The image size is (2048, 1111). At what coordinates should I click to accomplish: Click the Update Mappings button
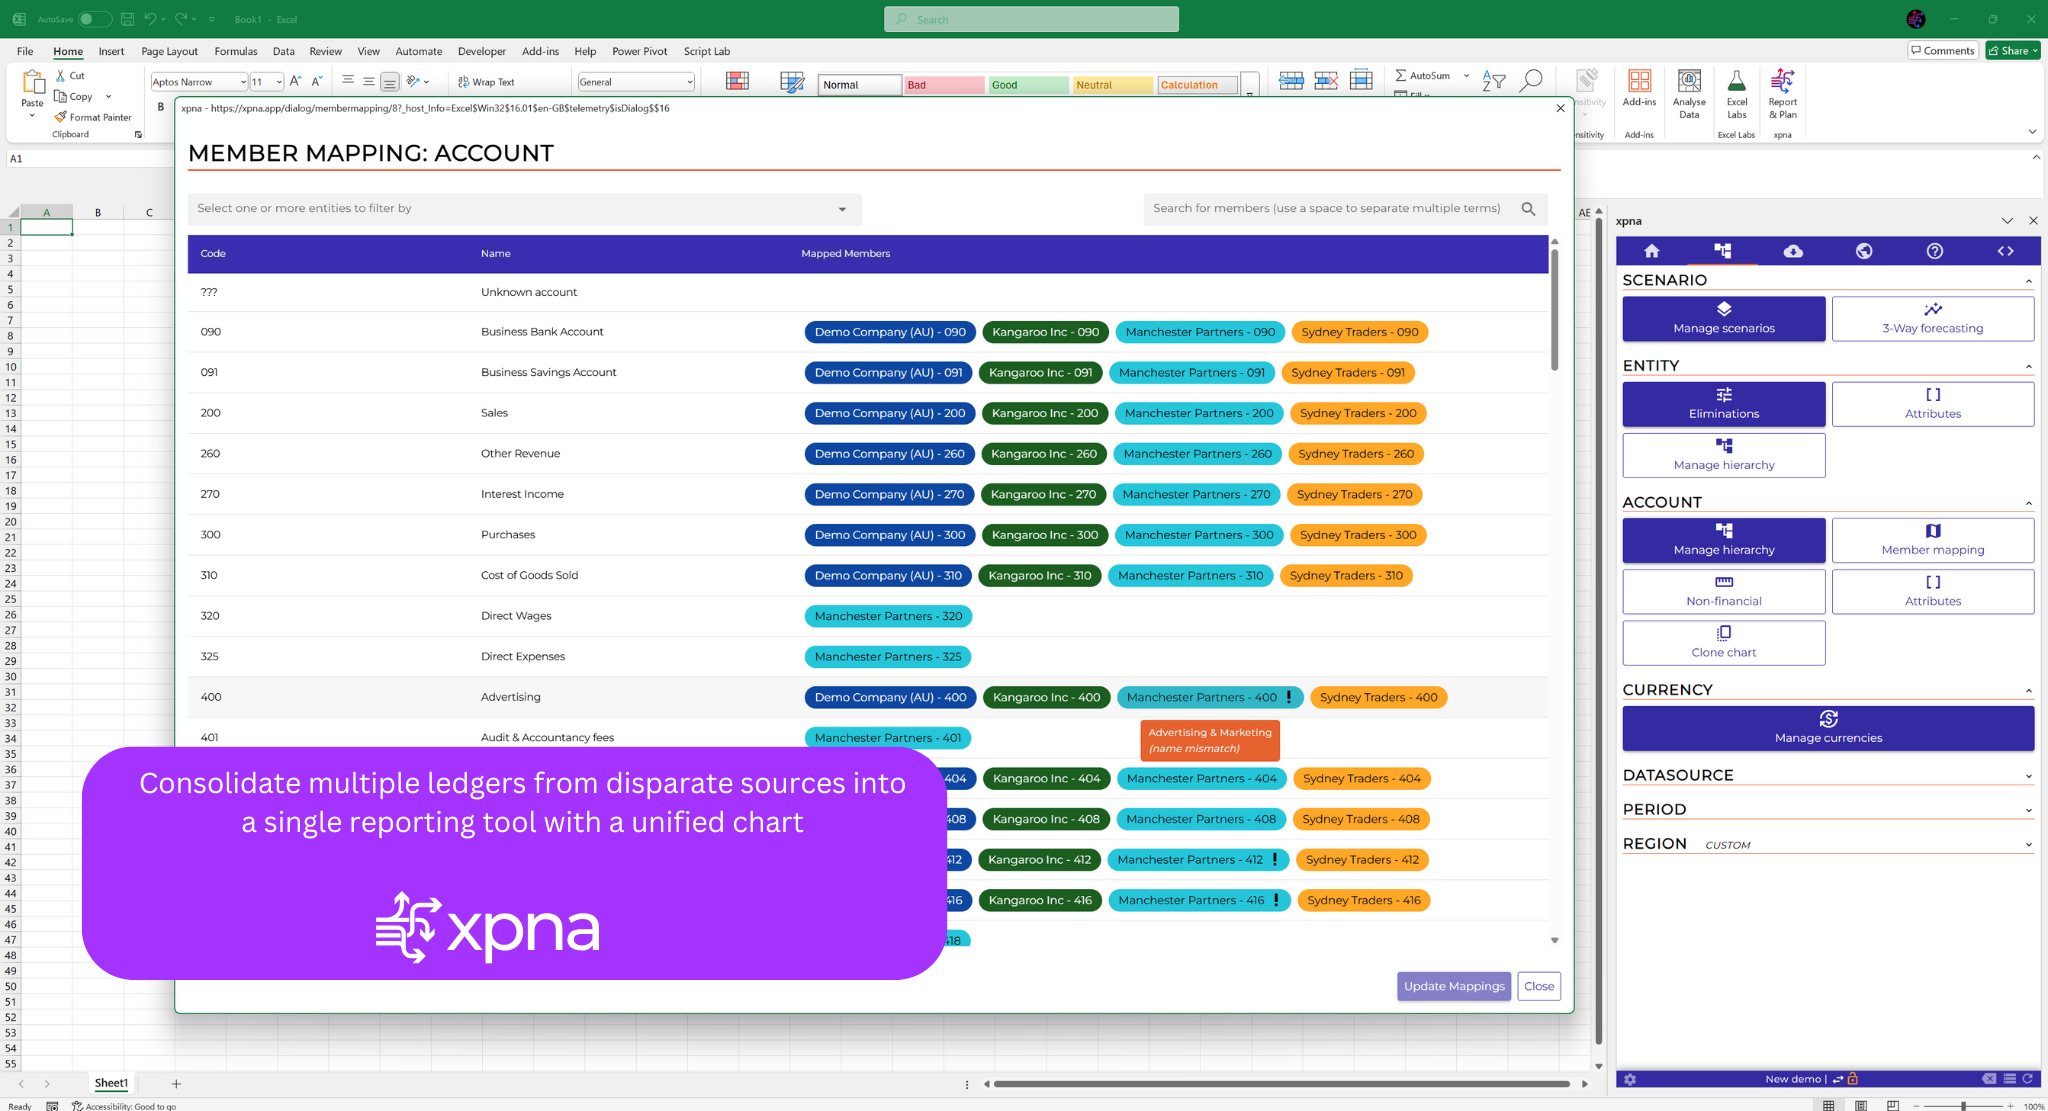1453,986
